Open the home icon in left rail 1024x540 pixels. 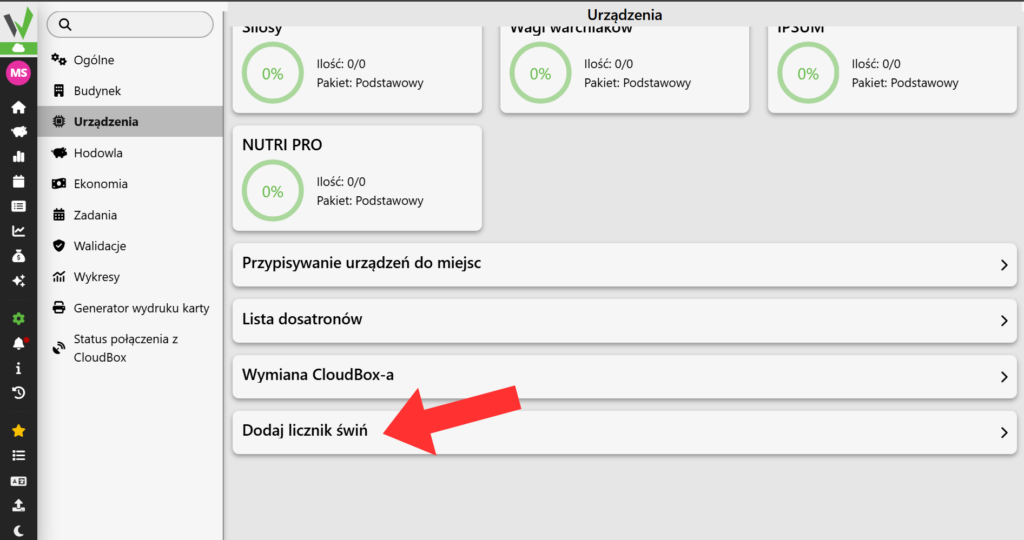(x=18, y=107)
